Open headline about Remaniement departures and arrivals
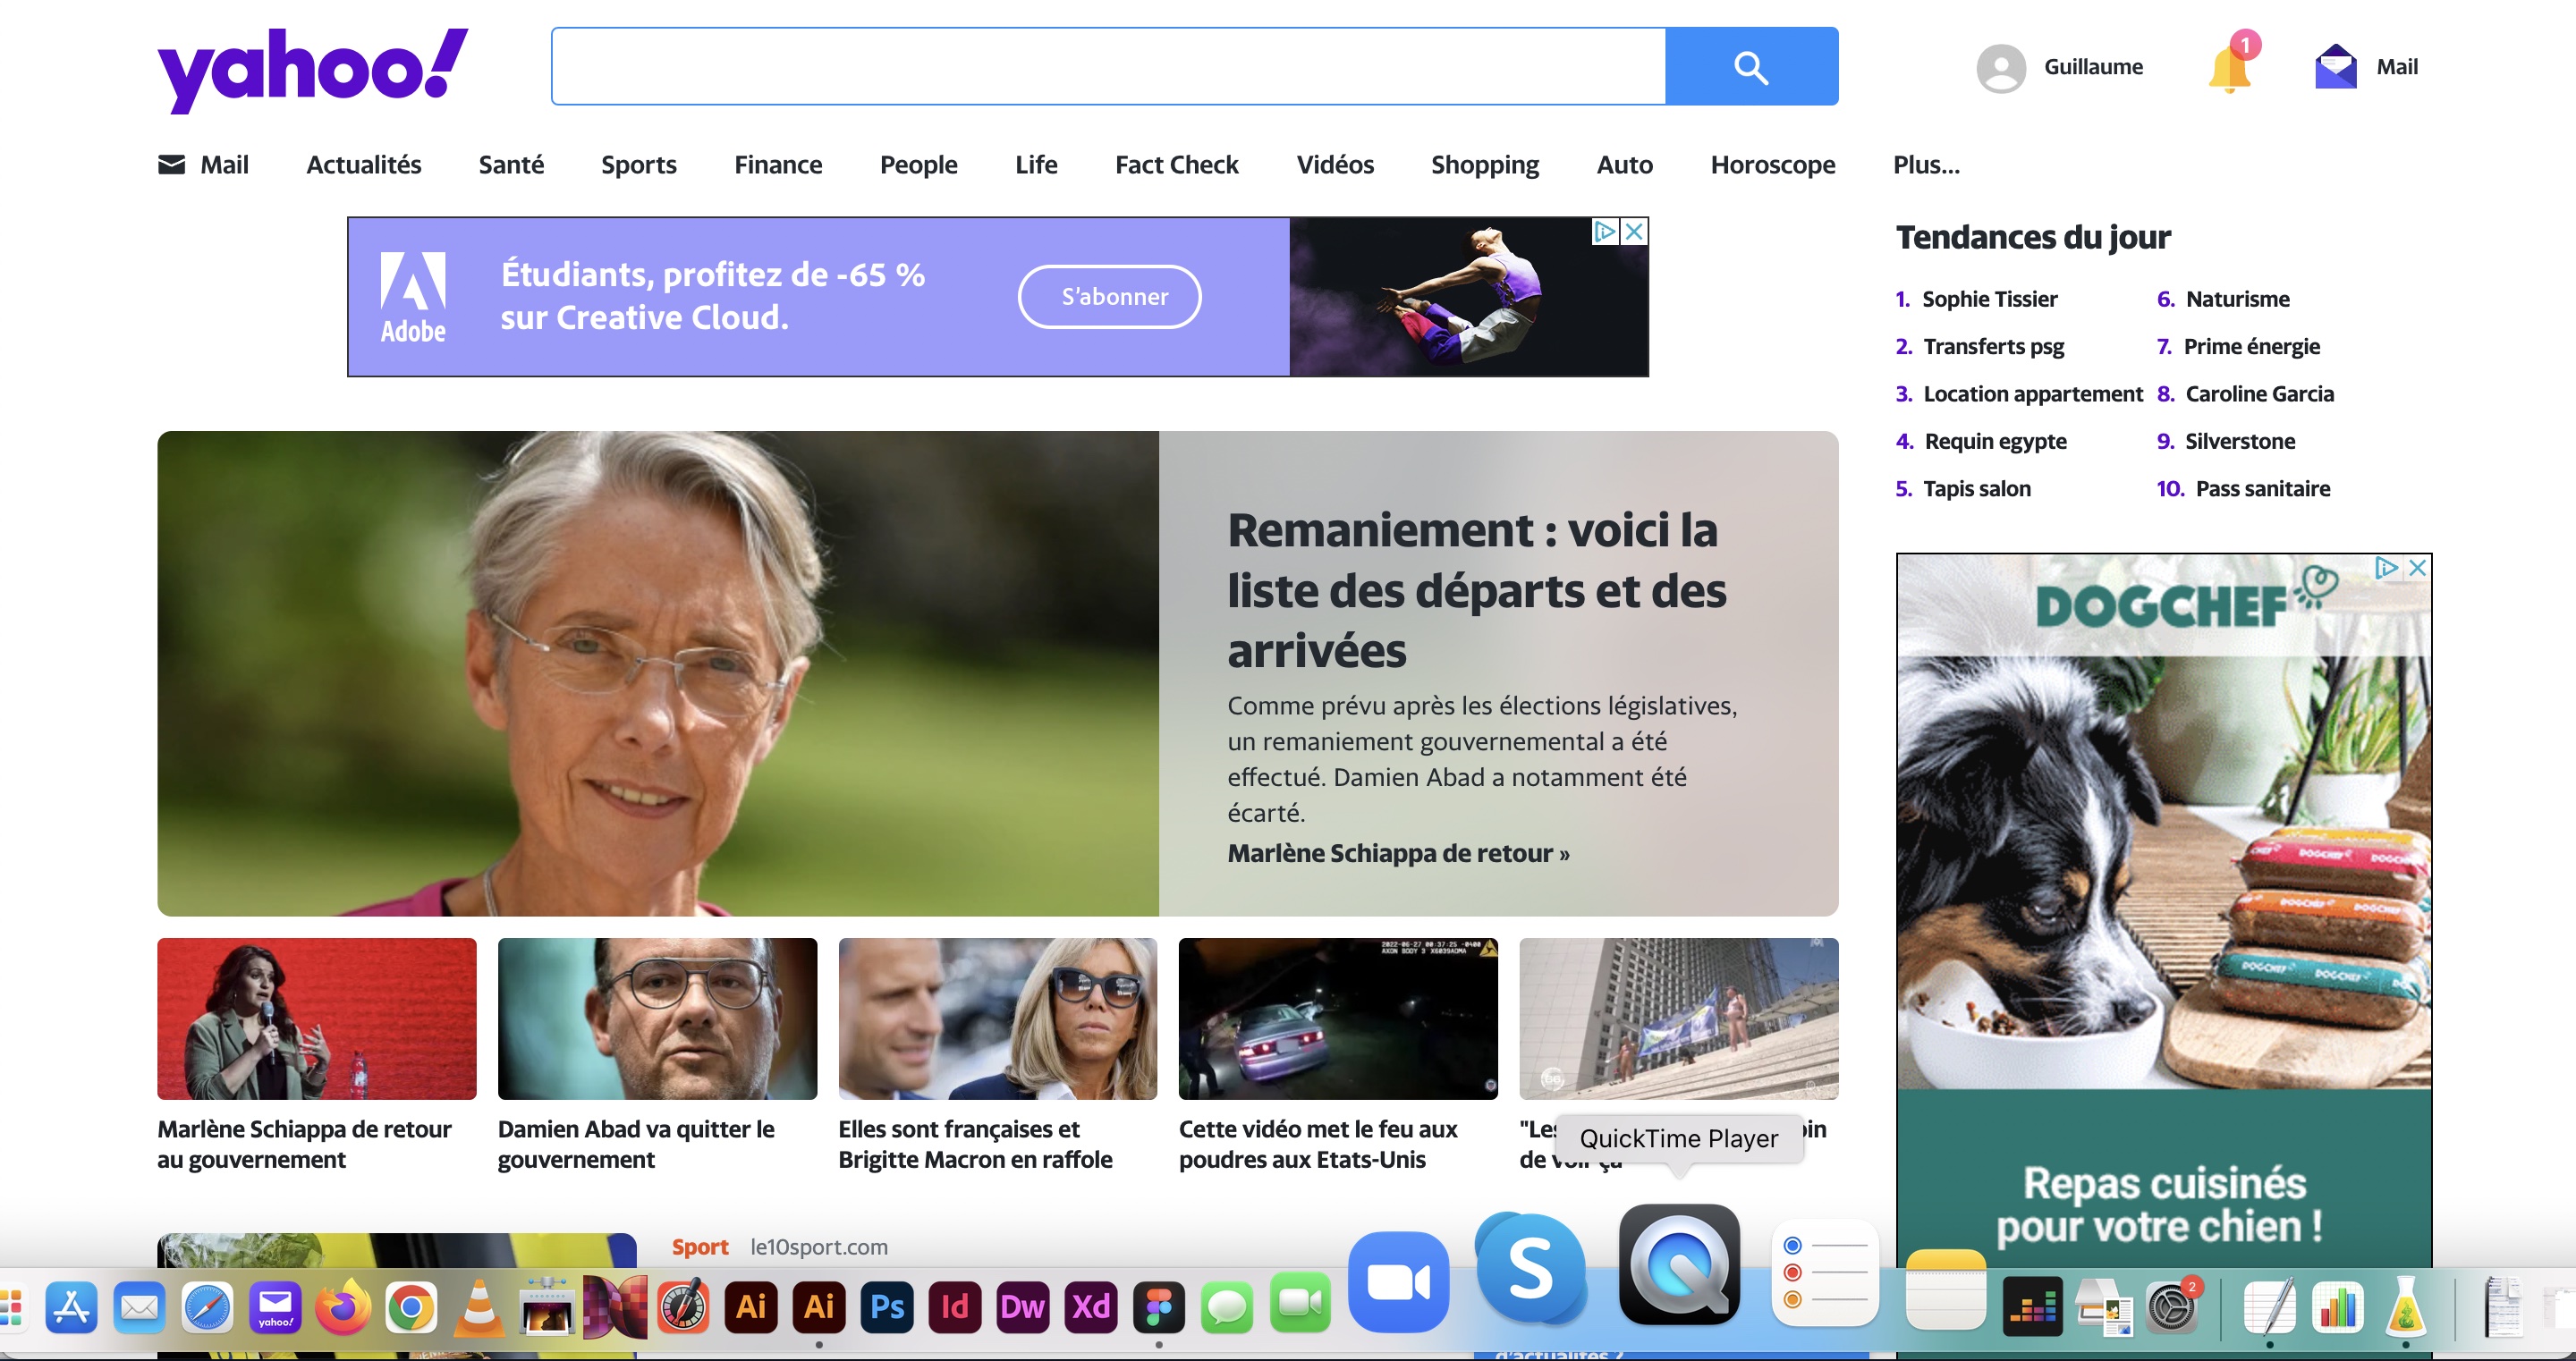 (1476, 590)
